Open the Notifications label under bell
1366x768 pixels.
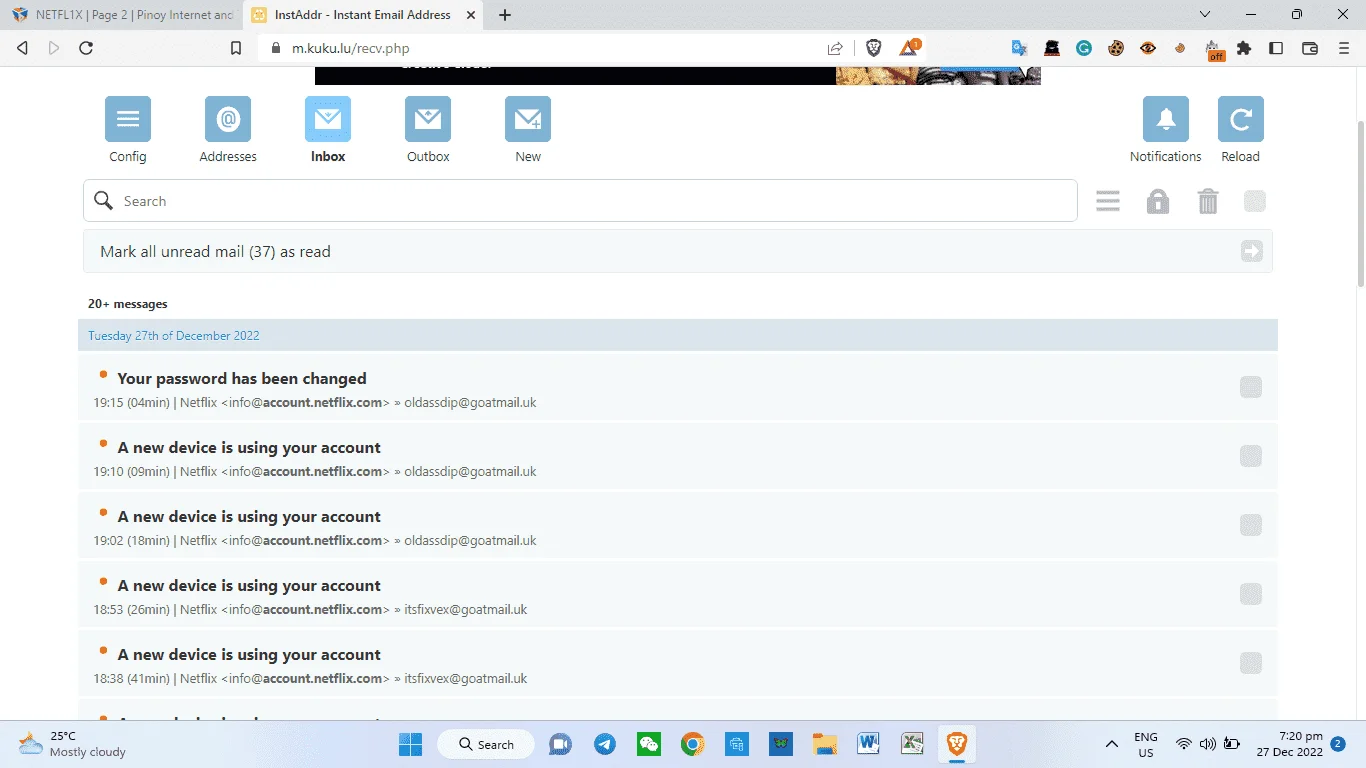tap(1166, 157)
